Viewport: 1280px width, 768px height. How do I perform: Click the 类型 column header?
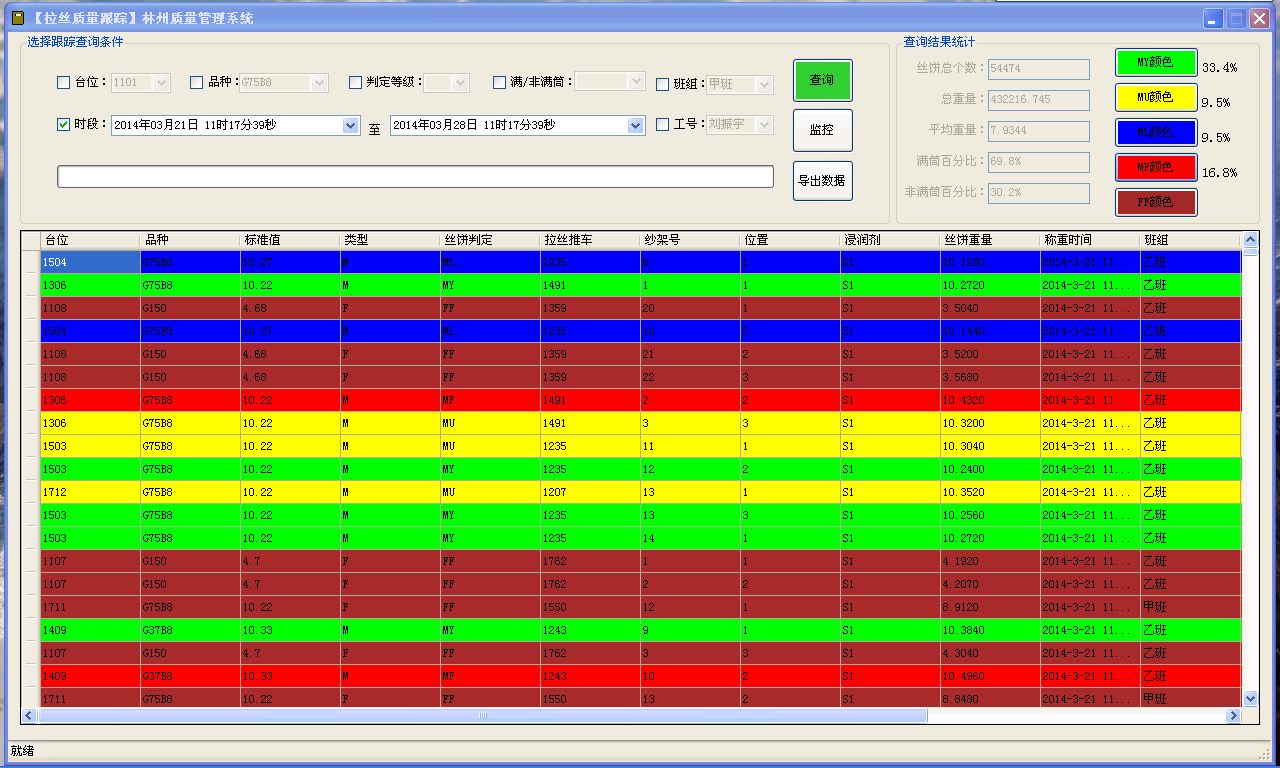click(x=390, y=240)
